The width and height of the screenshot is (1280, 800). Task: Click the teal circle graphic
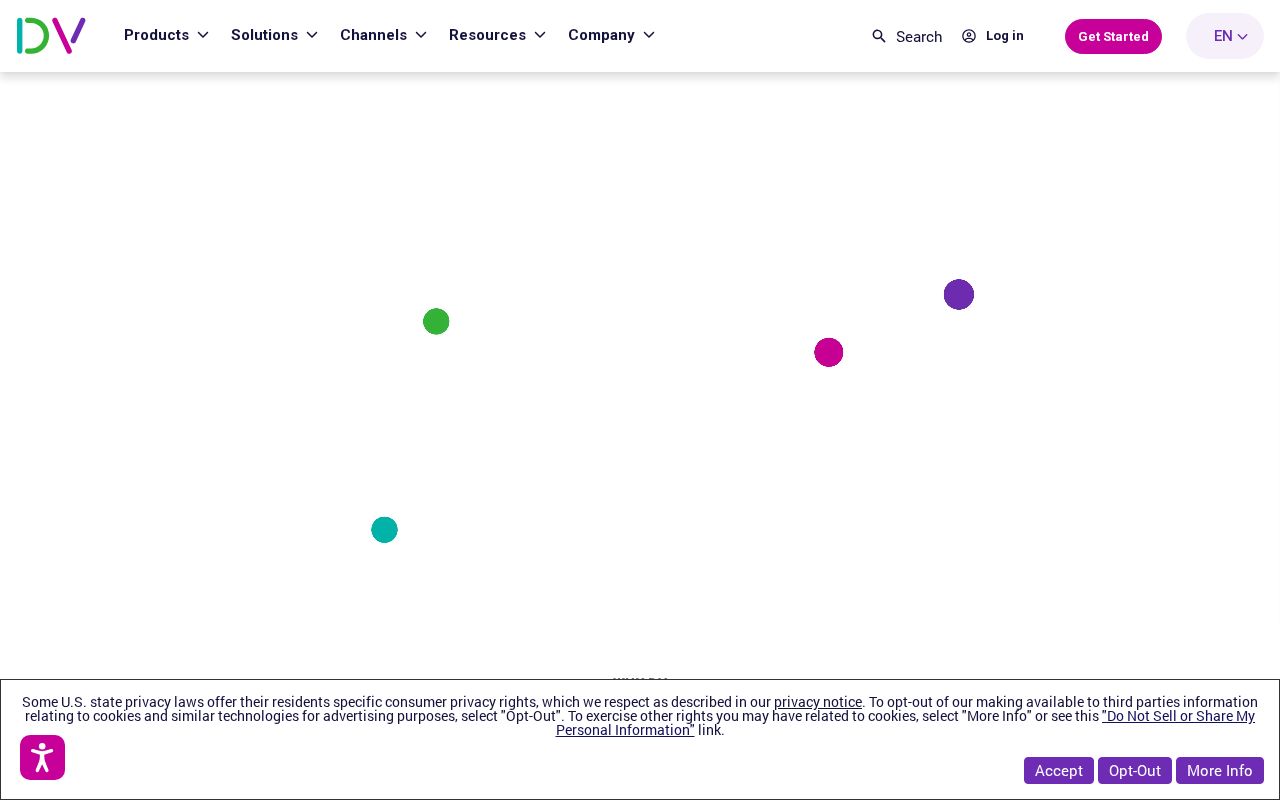pos(384,529)
